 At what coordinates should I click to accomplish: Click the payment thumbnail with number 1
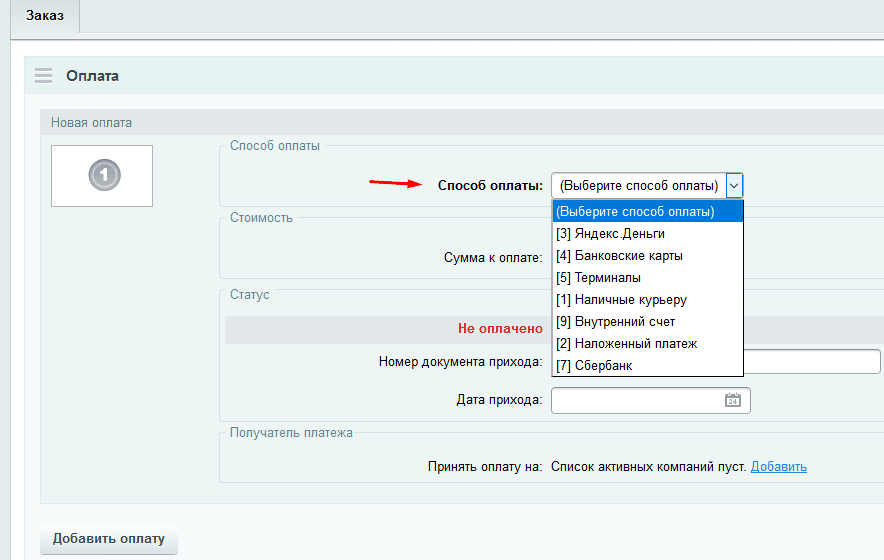point(102,176)
